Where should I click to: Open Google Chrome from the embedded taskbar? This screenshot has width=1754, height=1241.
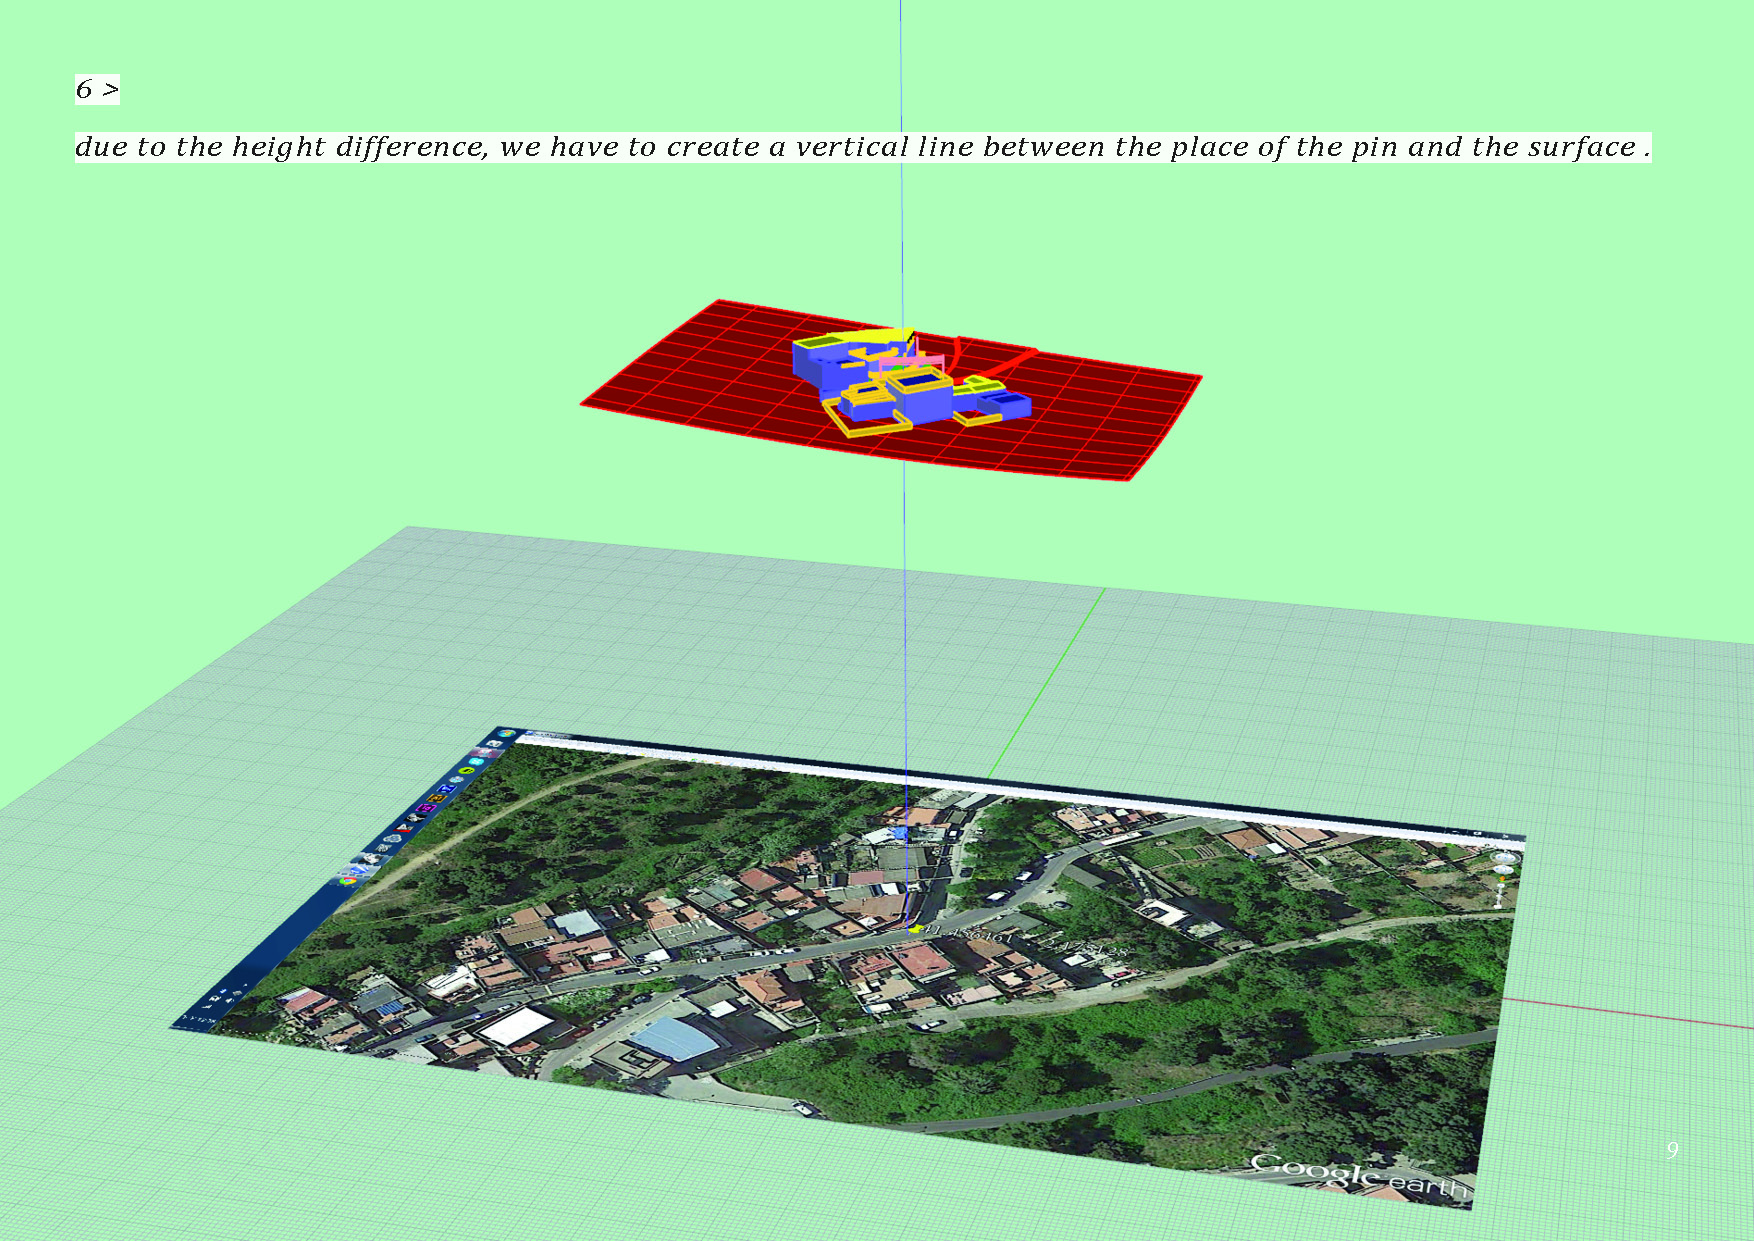349,879
